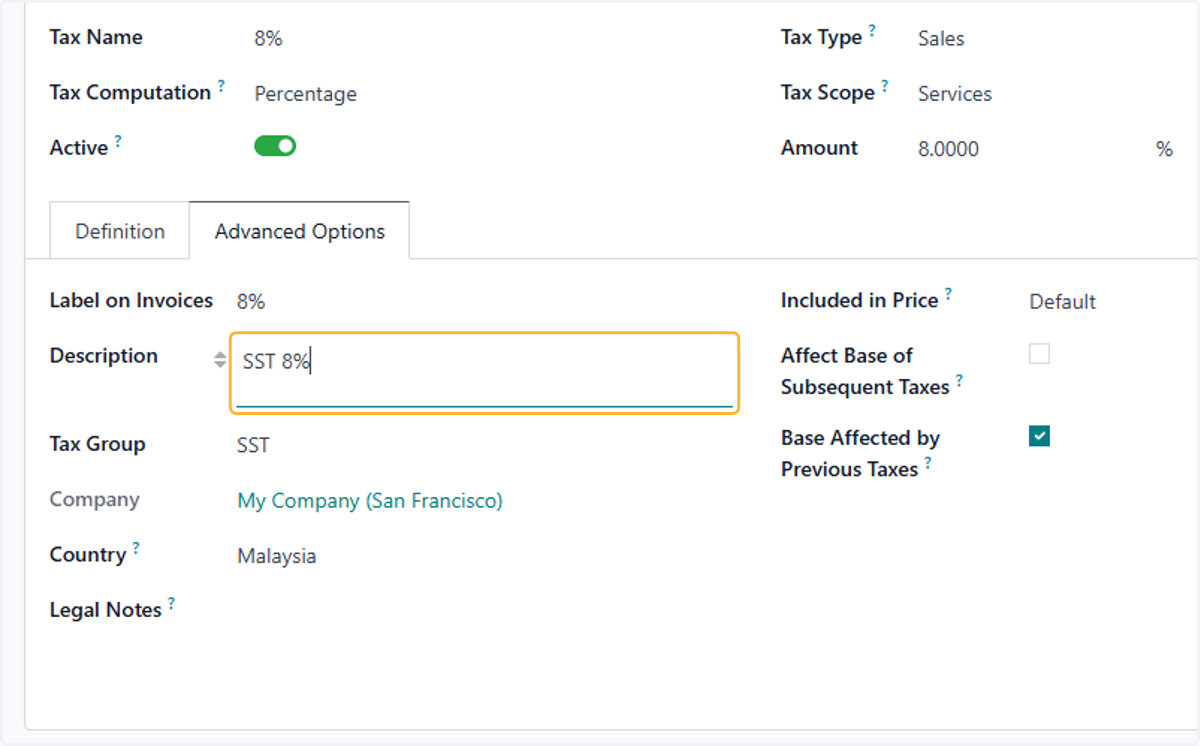Click the empty Legal Notes field

pos(486,610)
